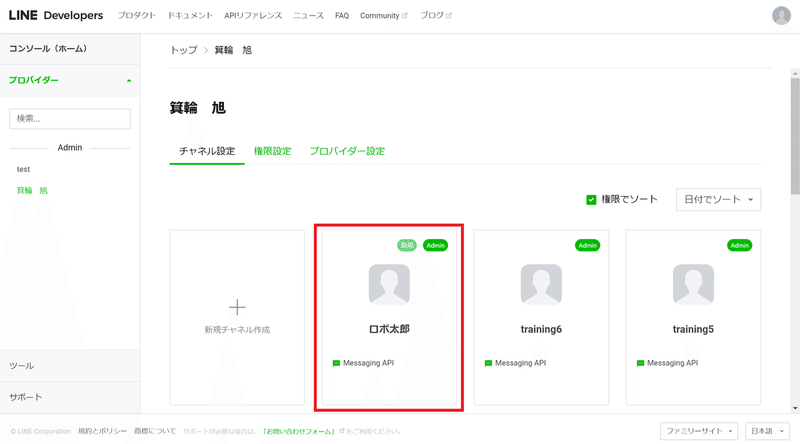Open サポート in the sidebar
Image resolution: width=800 pixels, height=444 pixels.
[x=70, y=397]
